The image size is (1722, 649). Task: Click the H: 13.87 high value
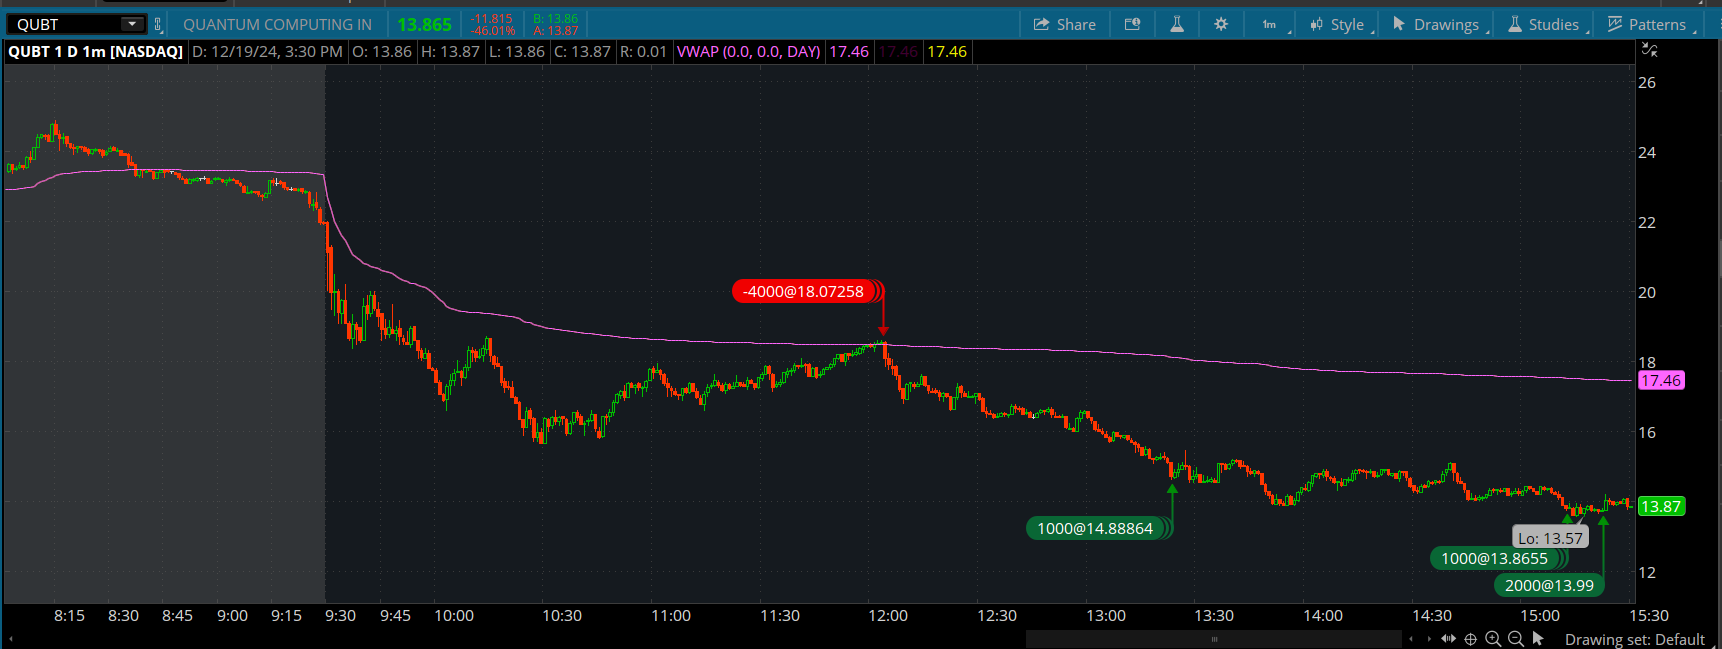450,51
